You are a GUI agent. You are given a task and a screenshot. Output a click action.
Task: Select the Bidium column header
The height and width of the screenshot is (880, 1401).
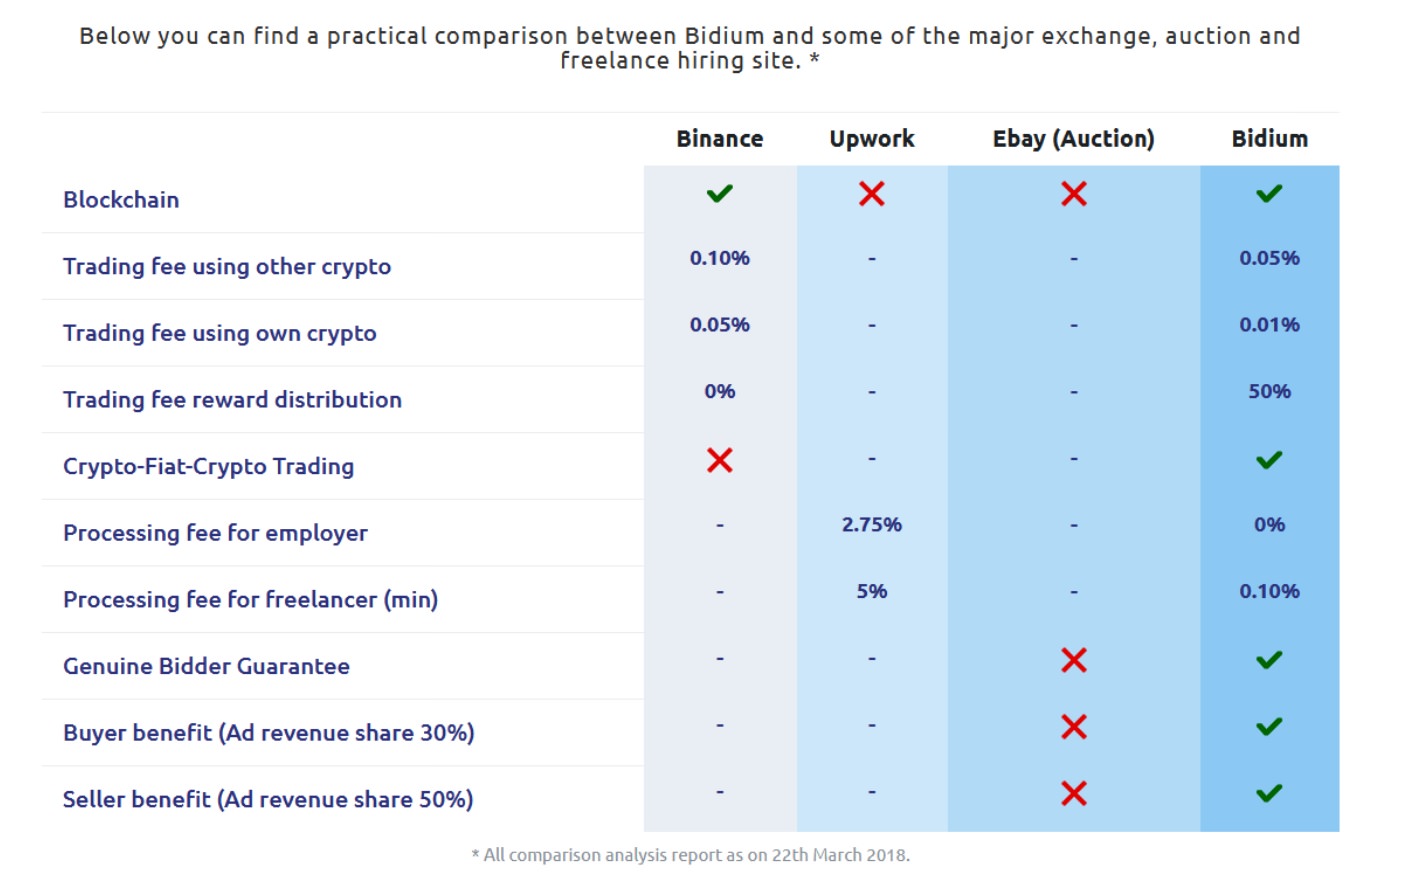point(1269,139)
